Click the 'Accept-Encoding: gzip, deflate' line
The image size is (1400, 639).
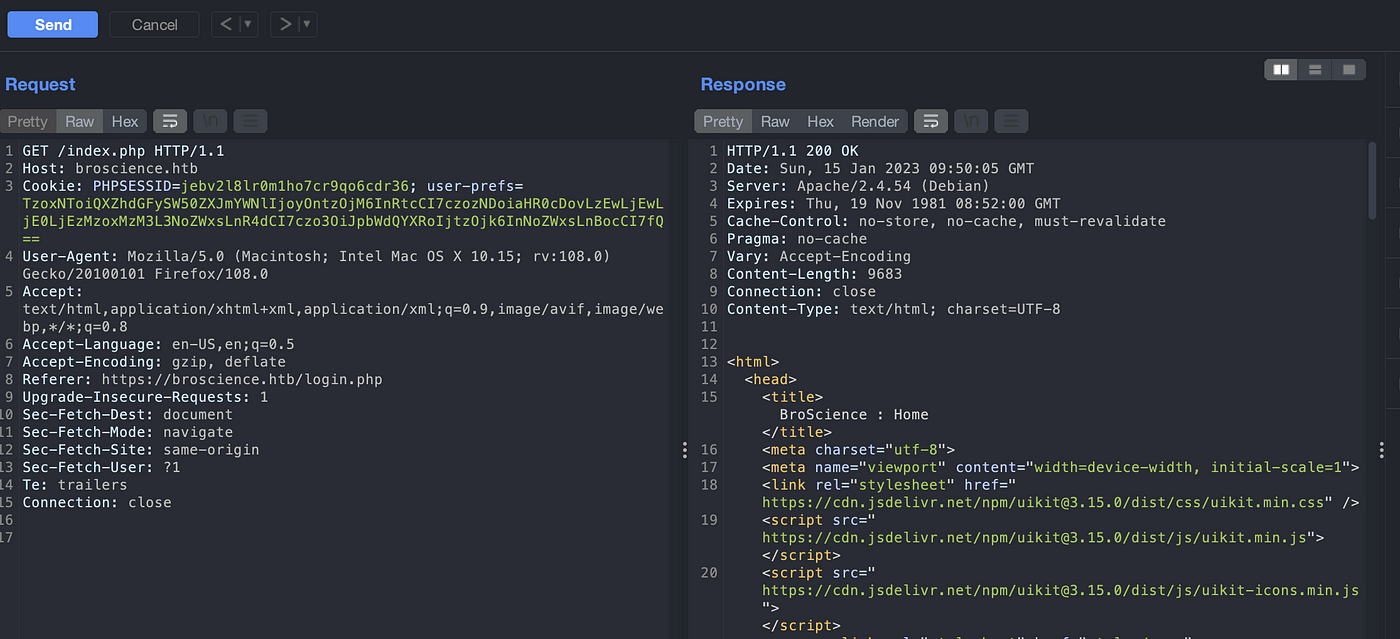154,362
